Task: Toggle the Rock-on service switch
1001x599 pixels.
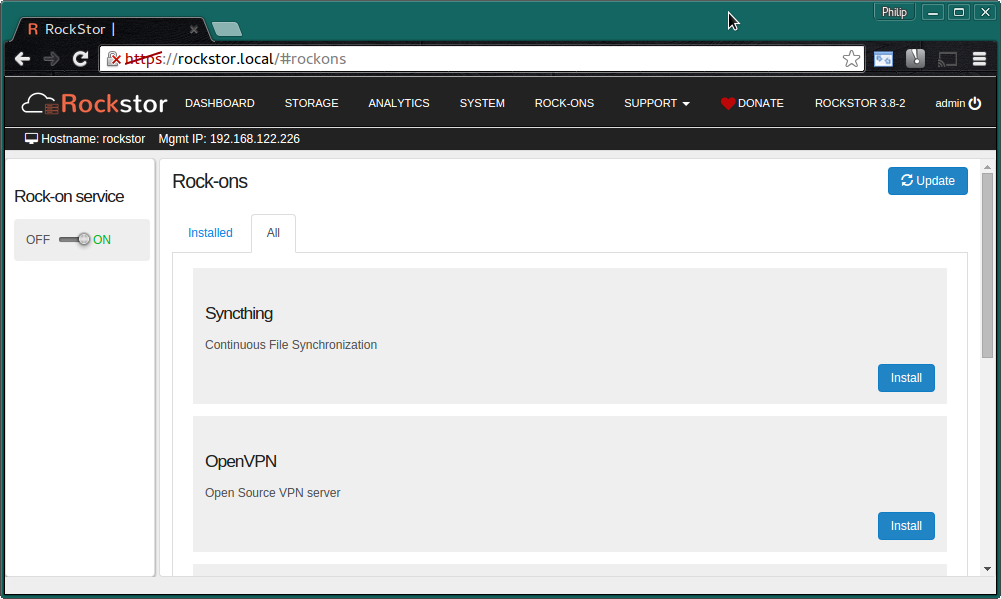Action: coord(75,239)
